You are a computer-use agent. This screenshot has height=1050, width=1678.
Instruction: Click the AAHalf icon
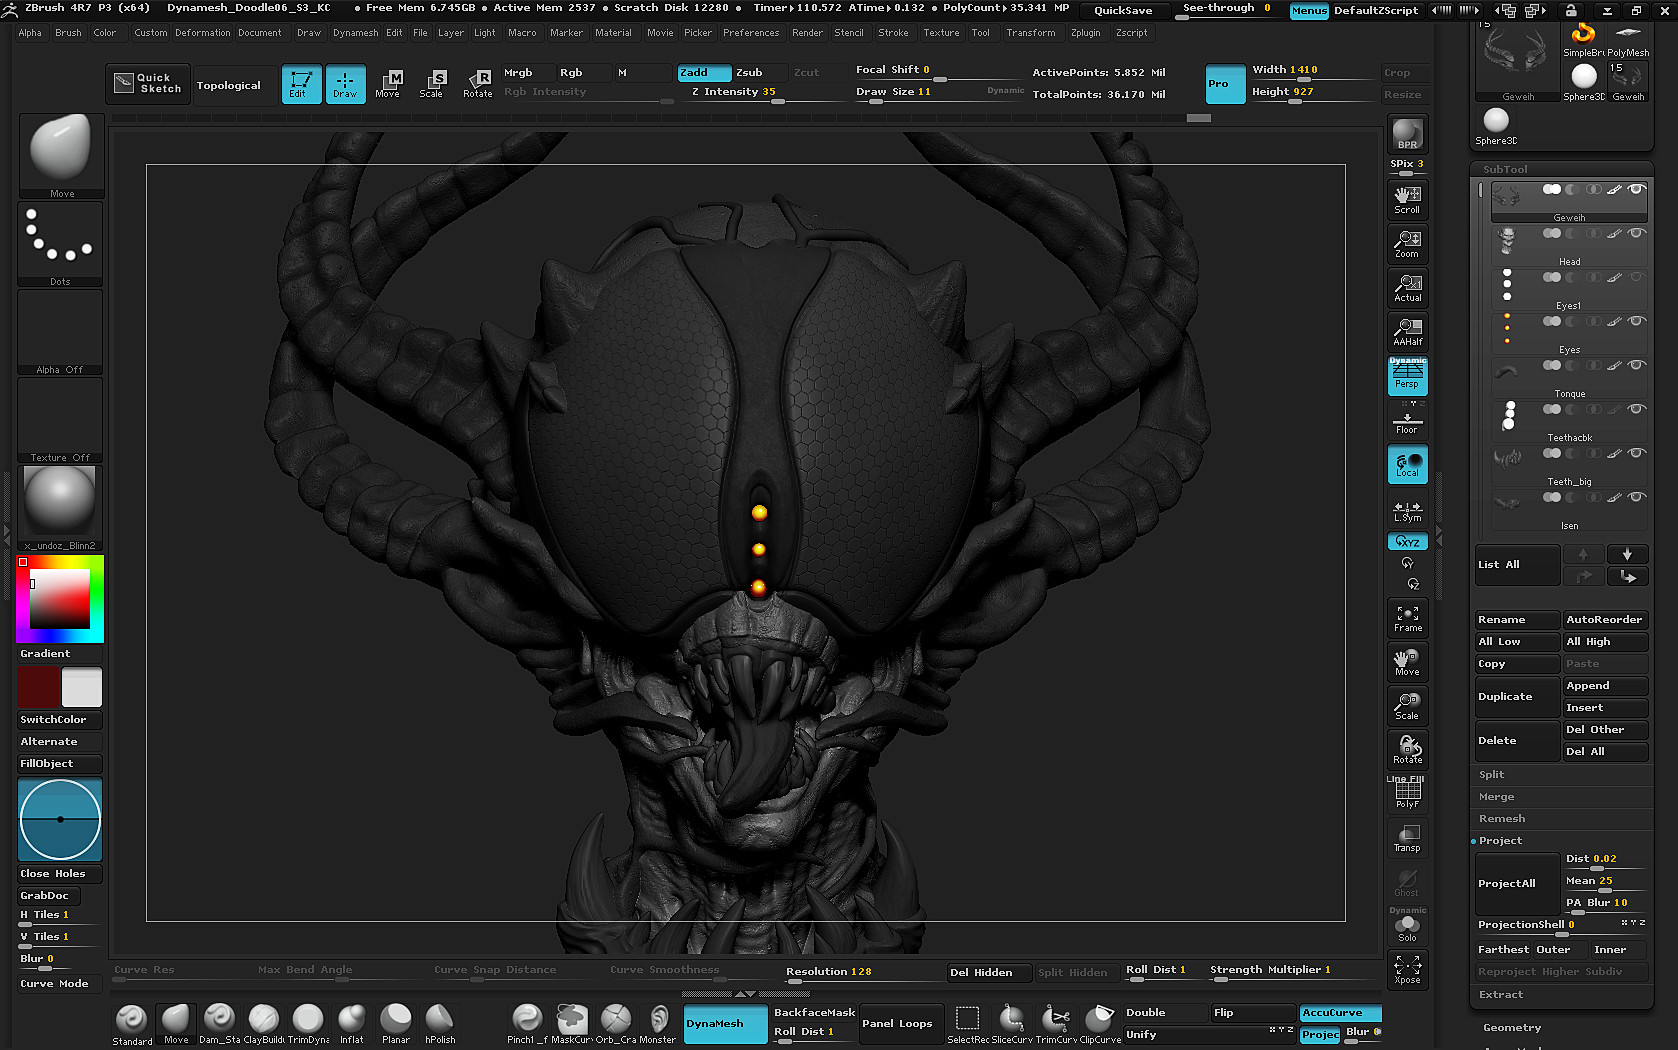pos(1407,331)
